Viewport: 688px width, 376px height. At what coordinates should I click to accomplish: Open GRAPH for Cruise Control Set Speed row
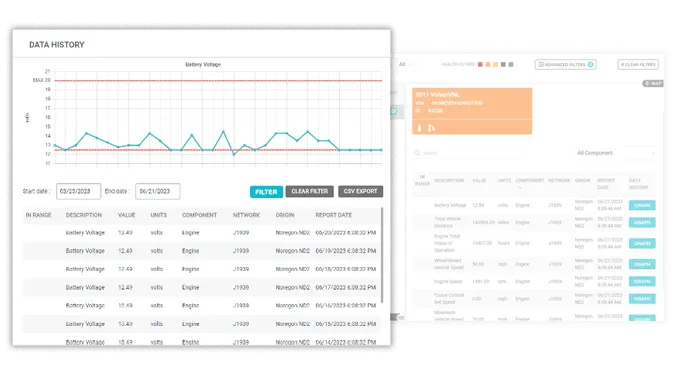click(x=642, y=299)
